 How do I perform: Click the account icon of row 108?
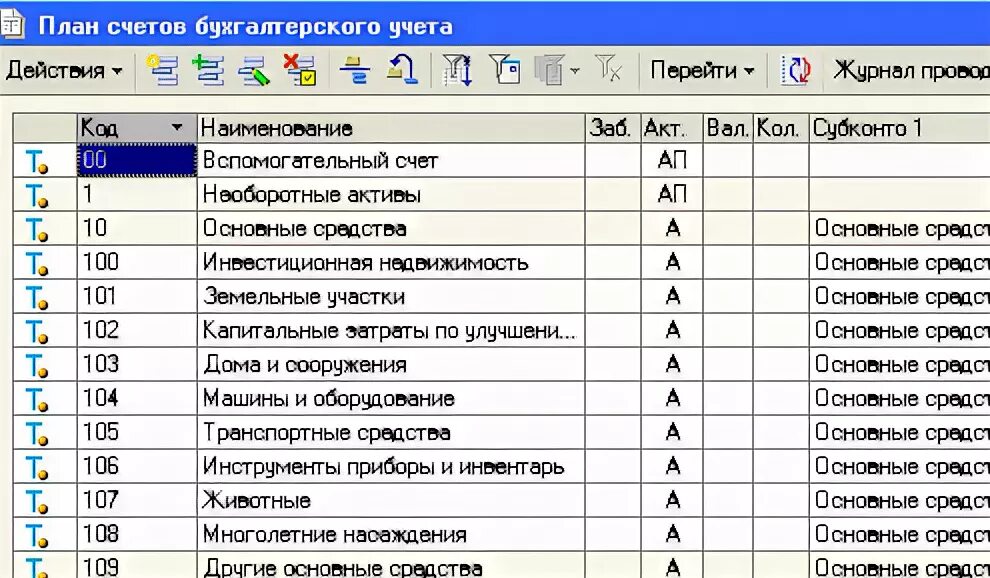tap(37, 536)
